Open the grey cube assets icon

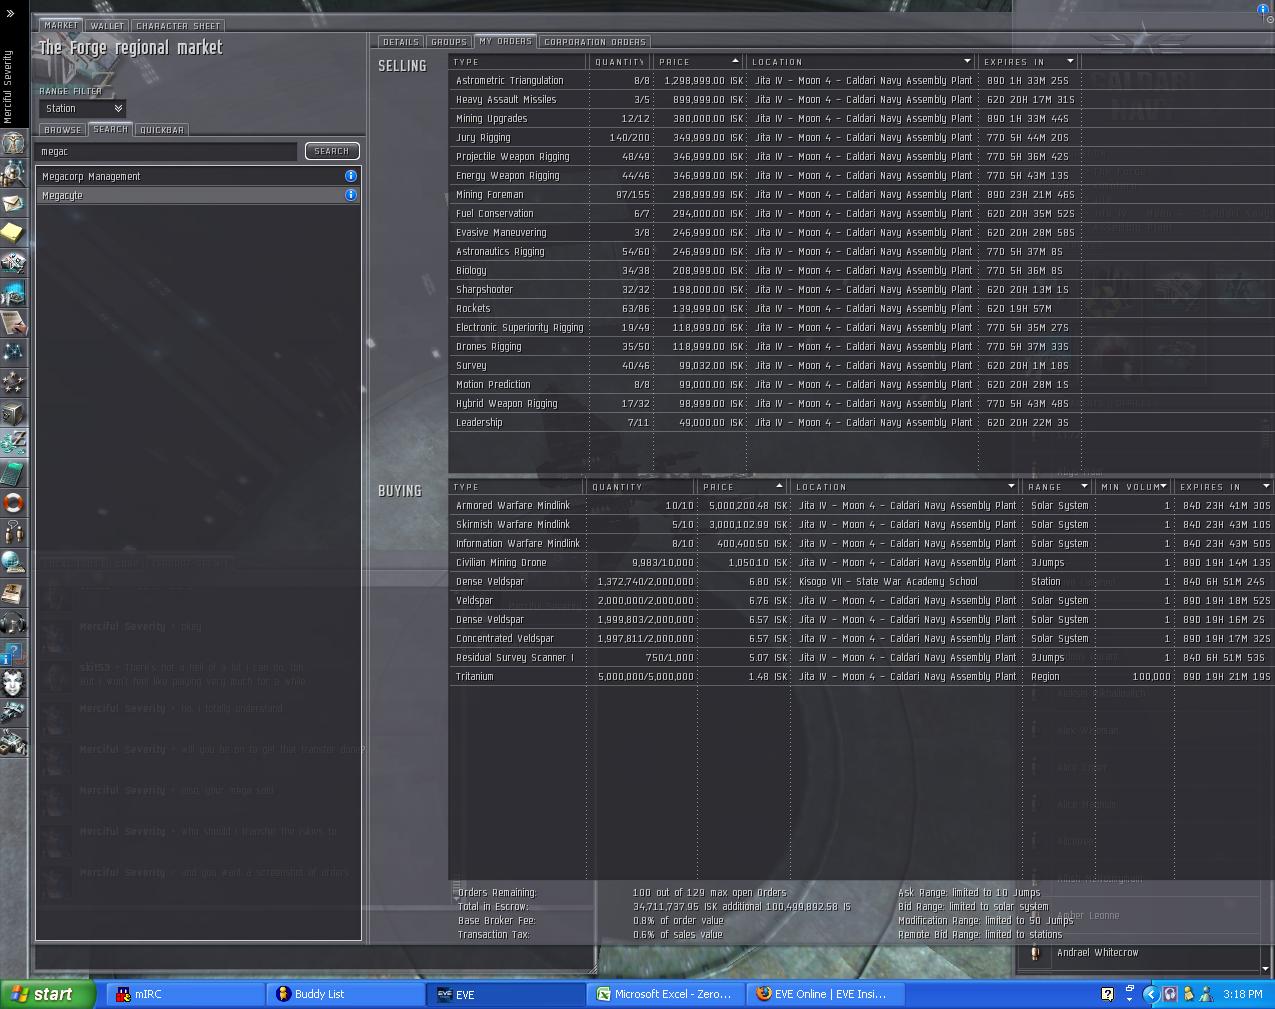click(x=13, y=412)
